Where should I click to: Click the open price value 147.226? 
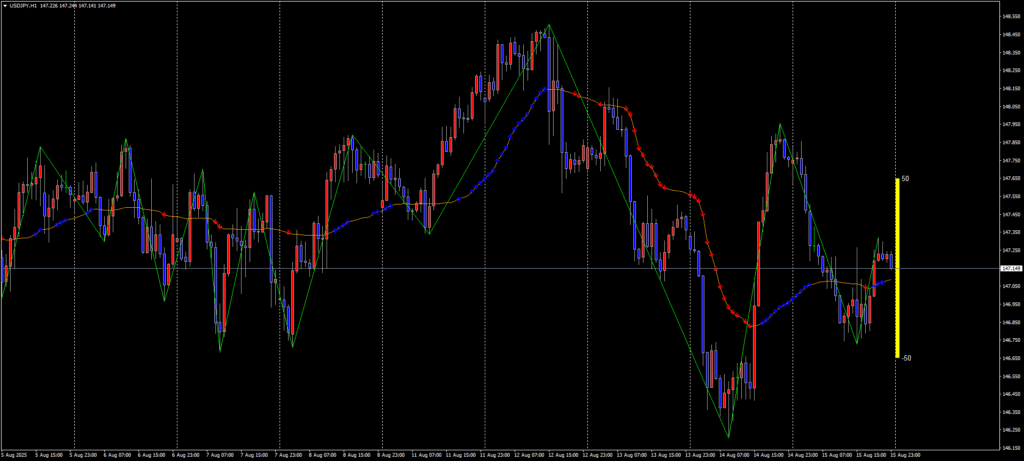pos(49,6)
